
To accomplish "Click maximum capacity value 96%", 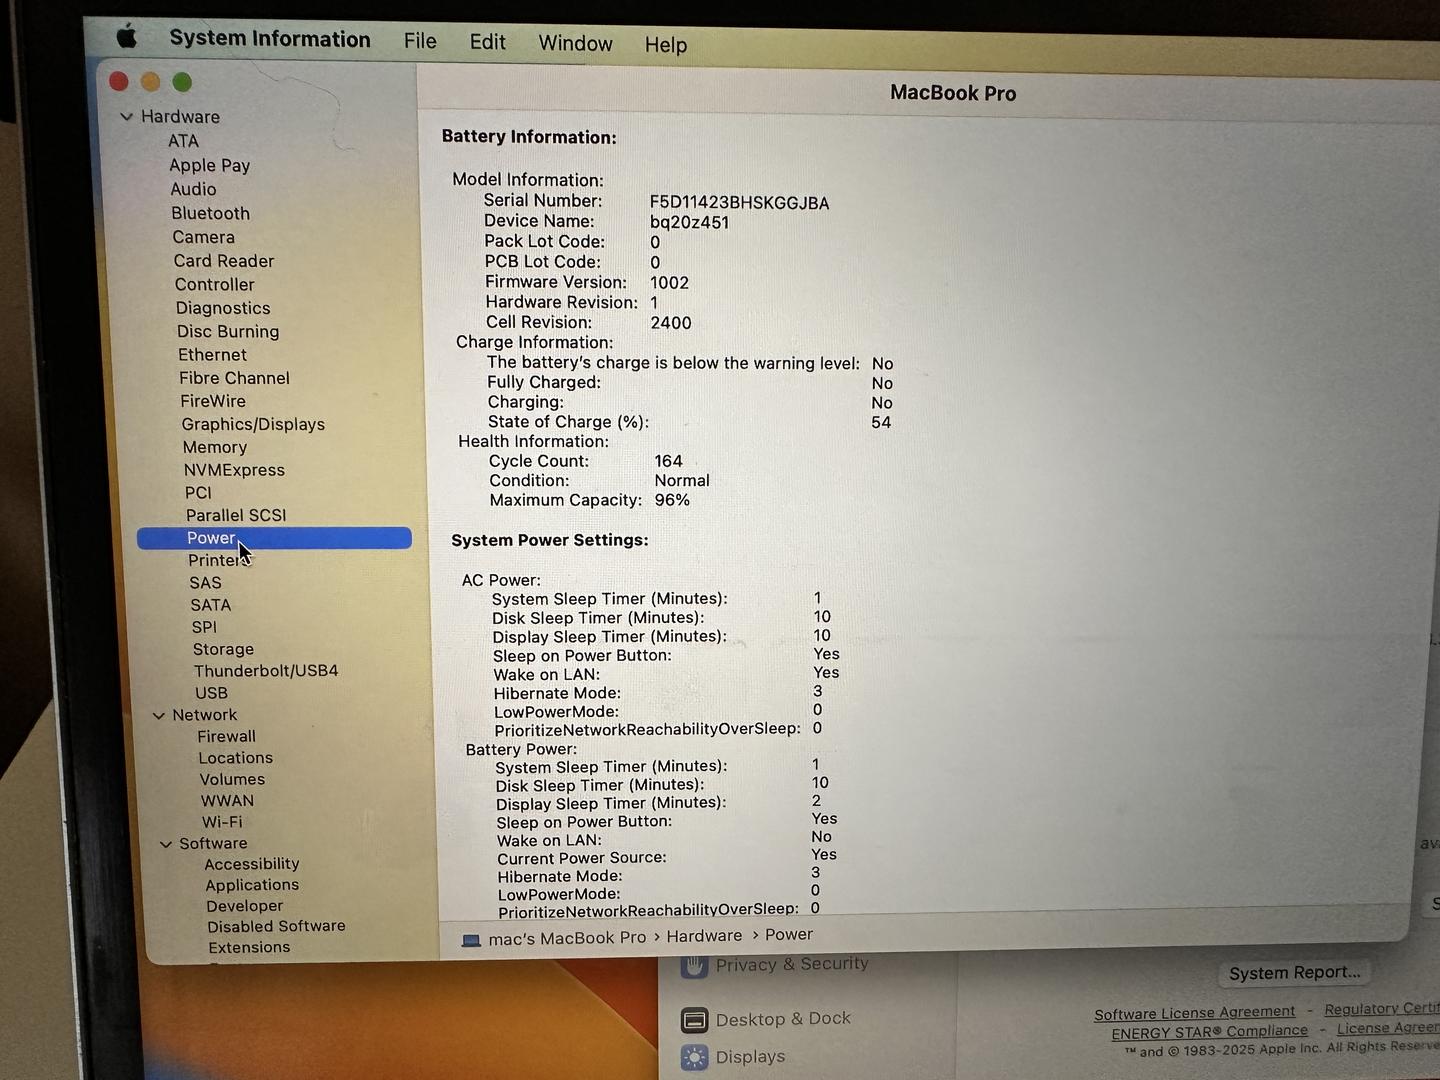I will (672, 500).
